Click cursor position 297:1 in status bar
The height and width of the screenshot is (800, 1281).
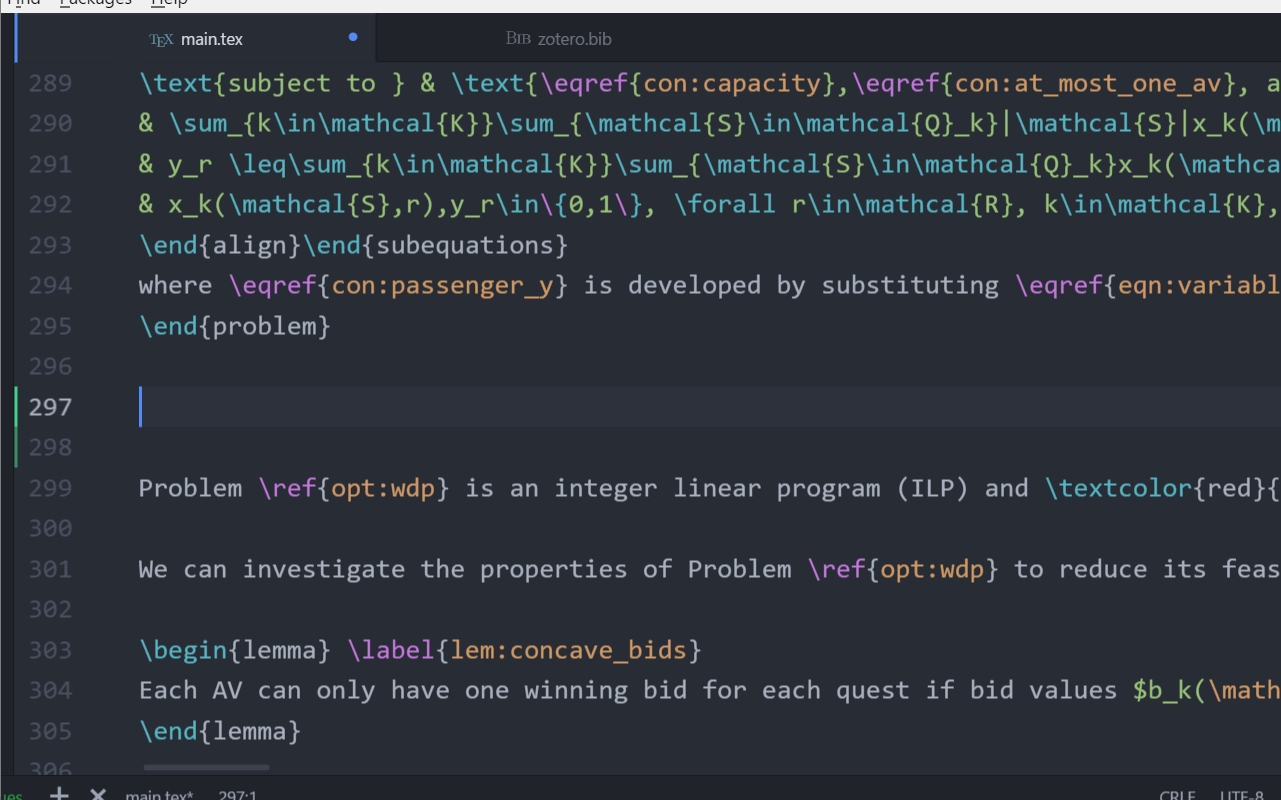point(237,795)
